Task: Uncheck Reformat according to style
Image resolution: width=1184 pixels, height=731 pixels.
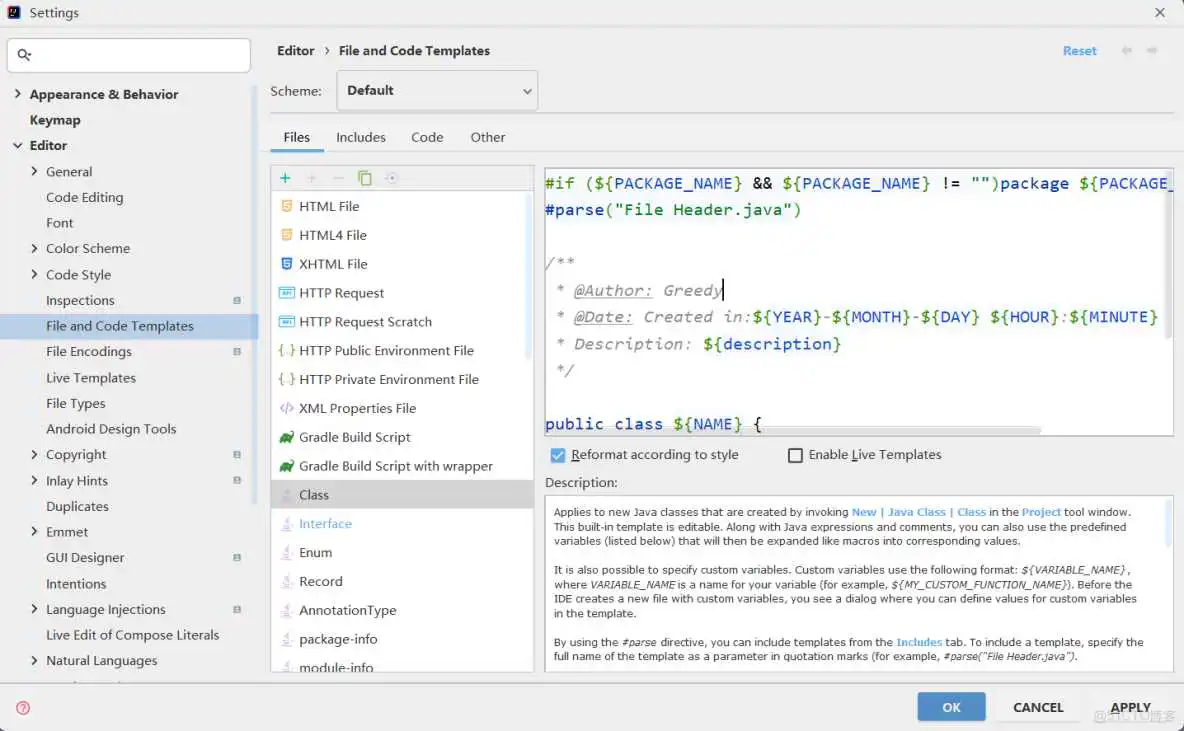Action: point(558,455)
